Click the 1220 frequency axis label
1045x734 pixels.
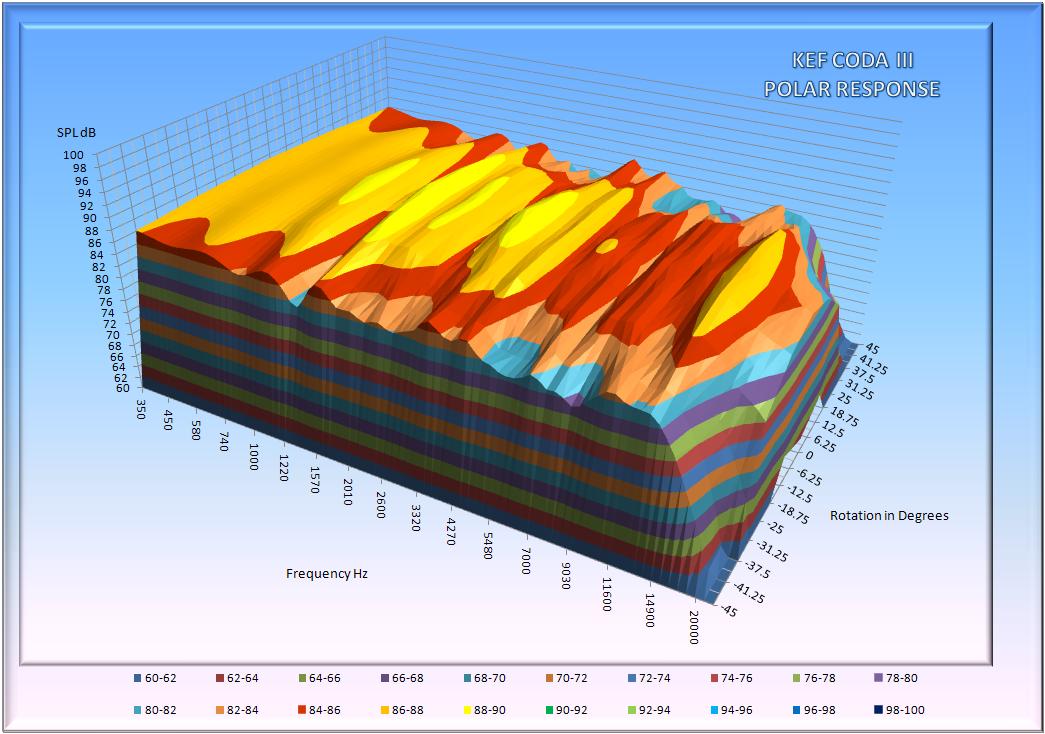pyautogui.click(x=284, y=468)
